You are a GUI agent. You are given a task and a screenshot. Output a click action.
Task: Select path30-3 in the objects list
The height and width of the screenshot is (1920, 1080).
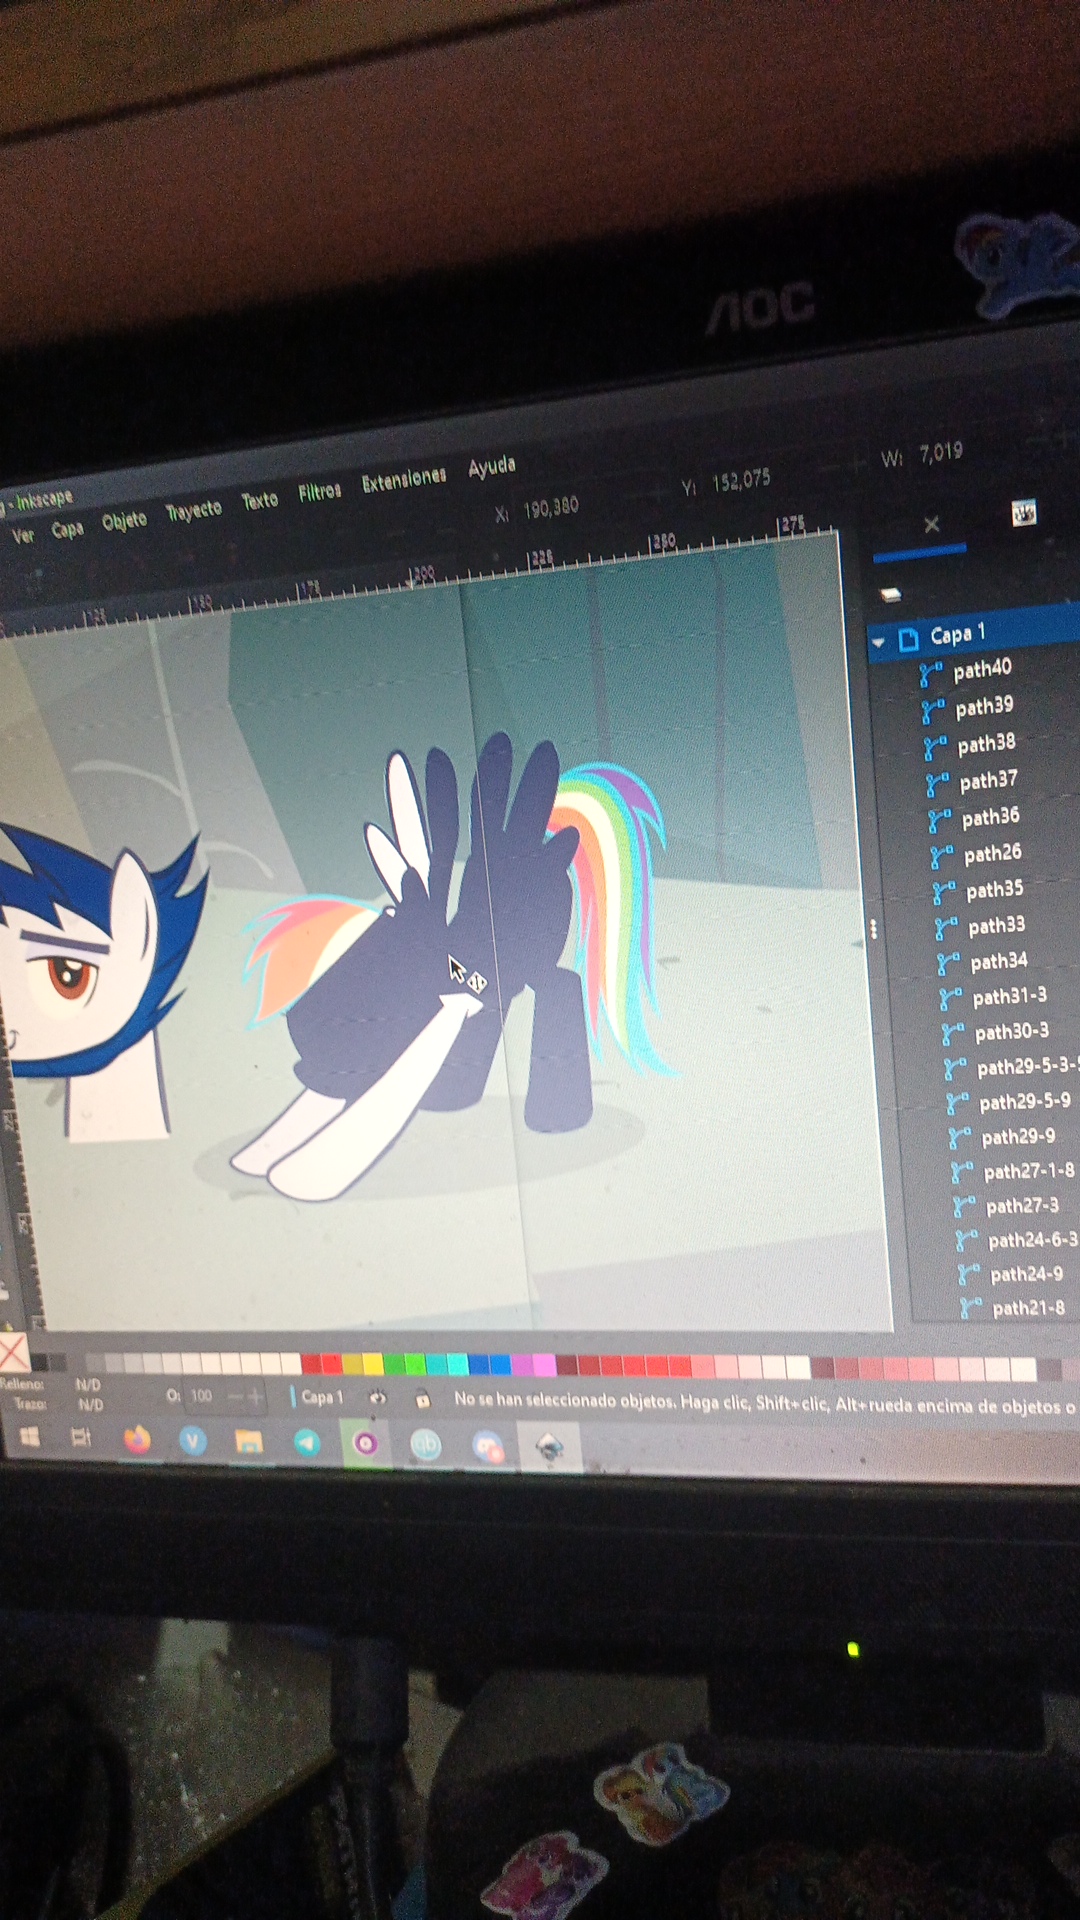pos(1011,1031)
